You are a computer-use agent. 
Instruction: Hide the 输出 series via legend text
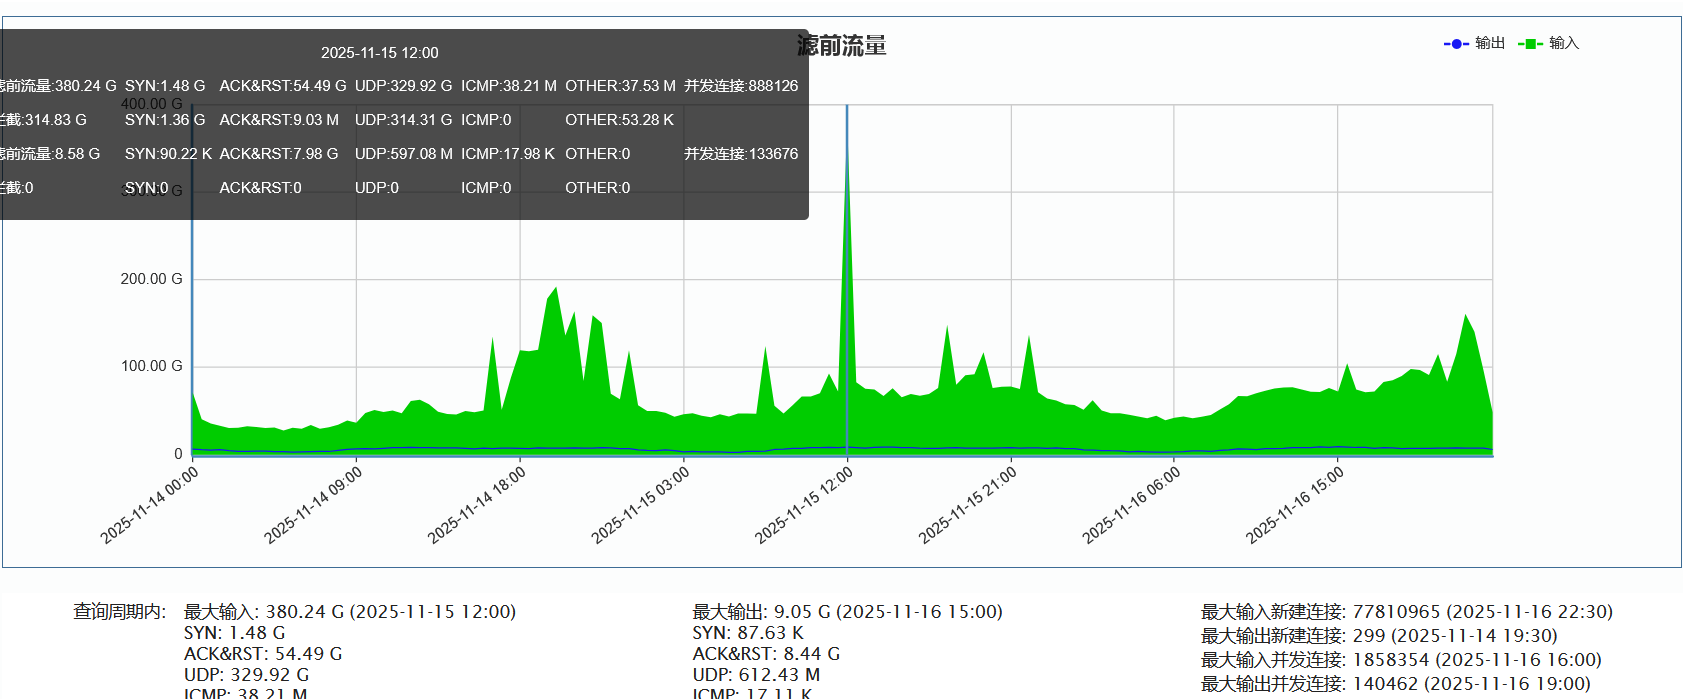pos(1490,43)
